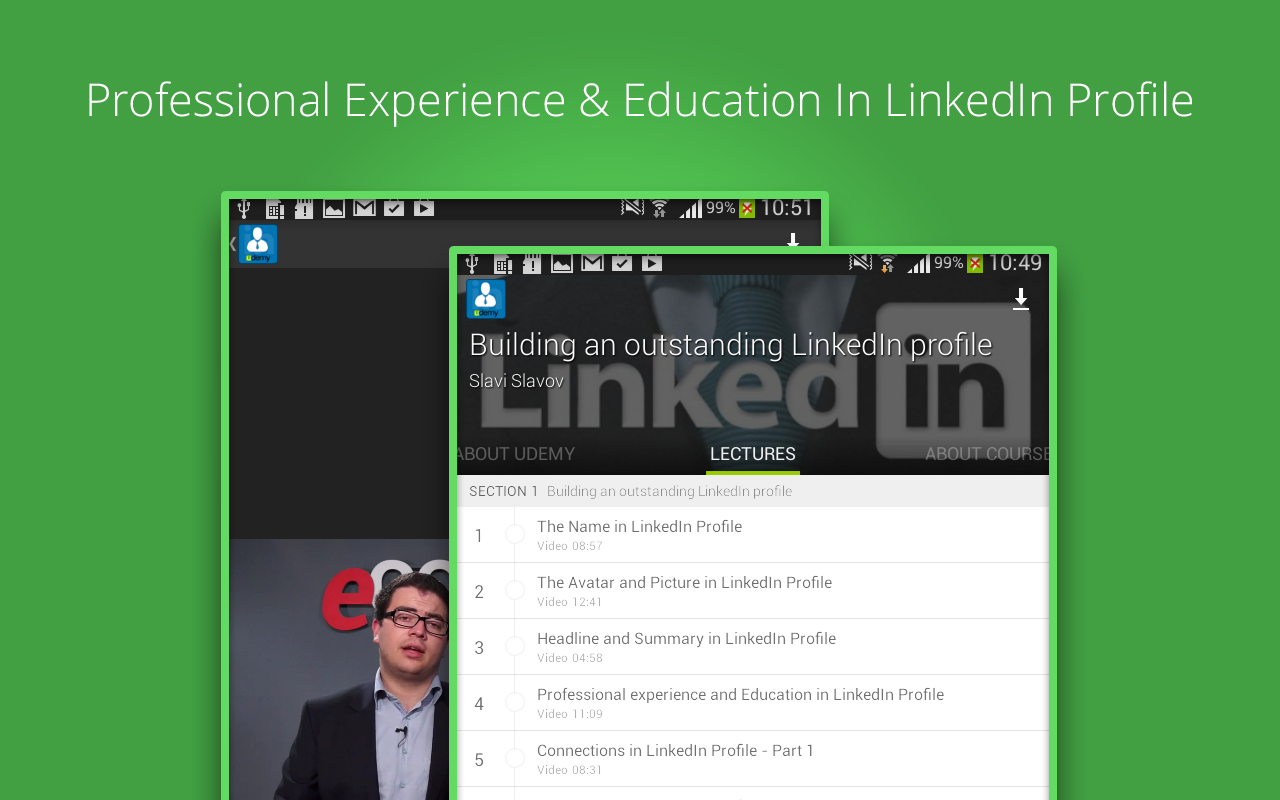Screen dimensions: 1280x800
Task: Tap the lecture number 4 label
Action: click(x=479, y=704)
